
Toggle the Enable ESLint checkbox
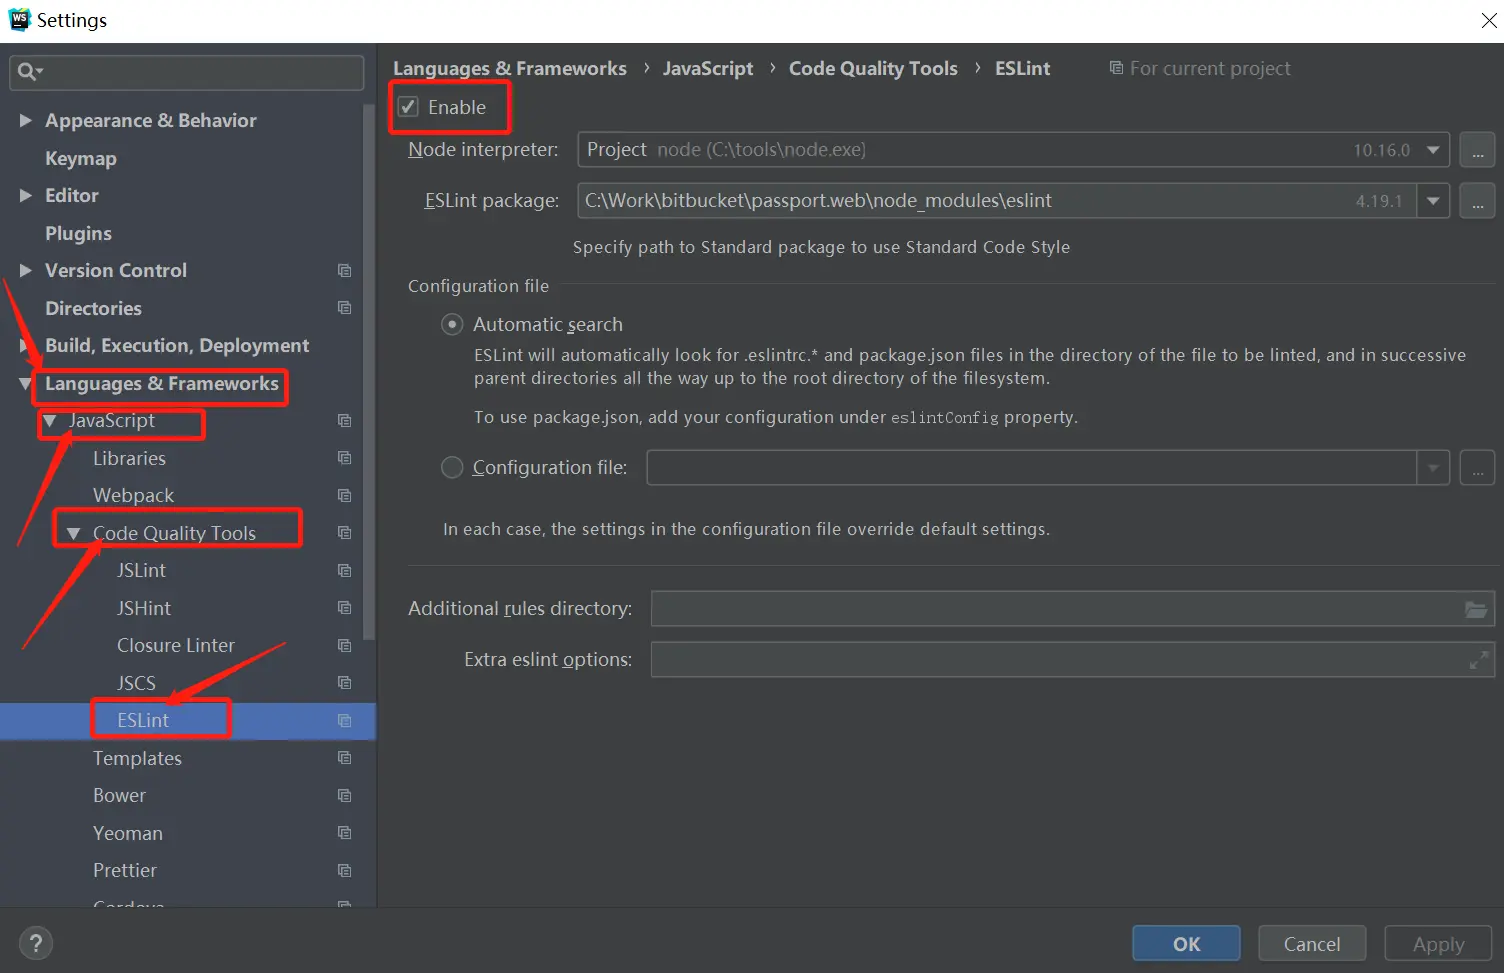tap(408, 107)
